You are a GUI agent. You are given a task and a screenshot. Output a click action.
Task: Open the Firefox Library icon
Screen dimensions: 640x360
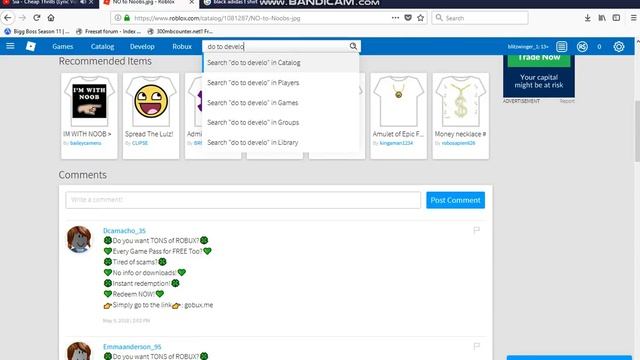(x=602, y=18)
